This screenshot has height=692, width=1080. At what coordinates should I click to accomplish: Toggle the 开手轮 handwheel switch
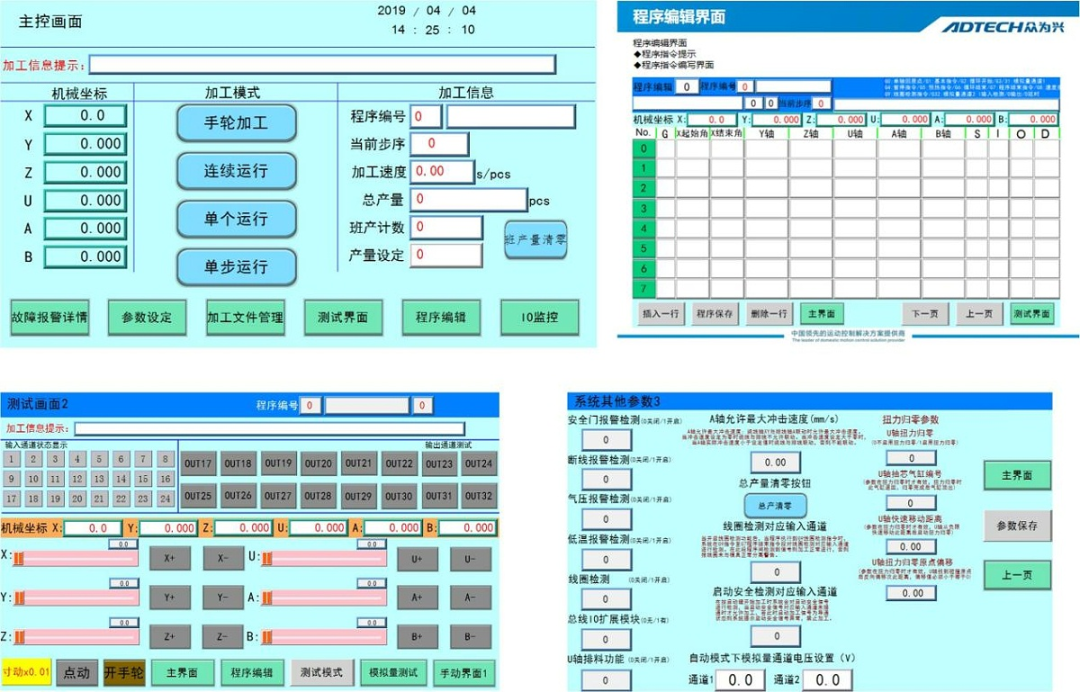[x=124, y=672]
